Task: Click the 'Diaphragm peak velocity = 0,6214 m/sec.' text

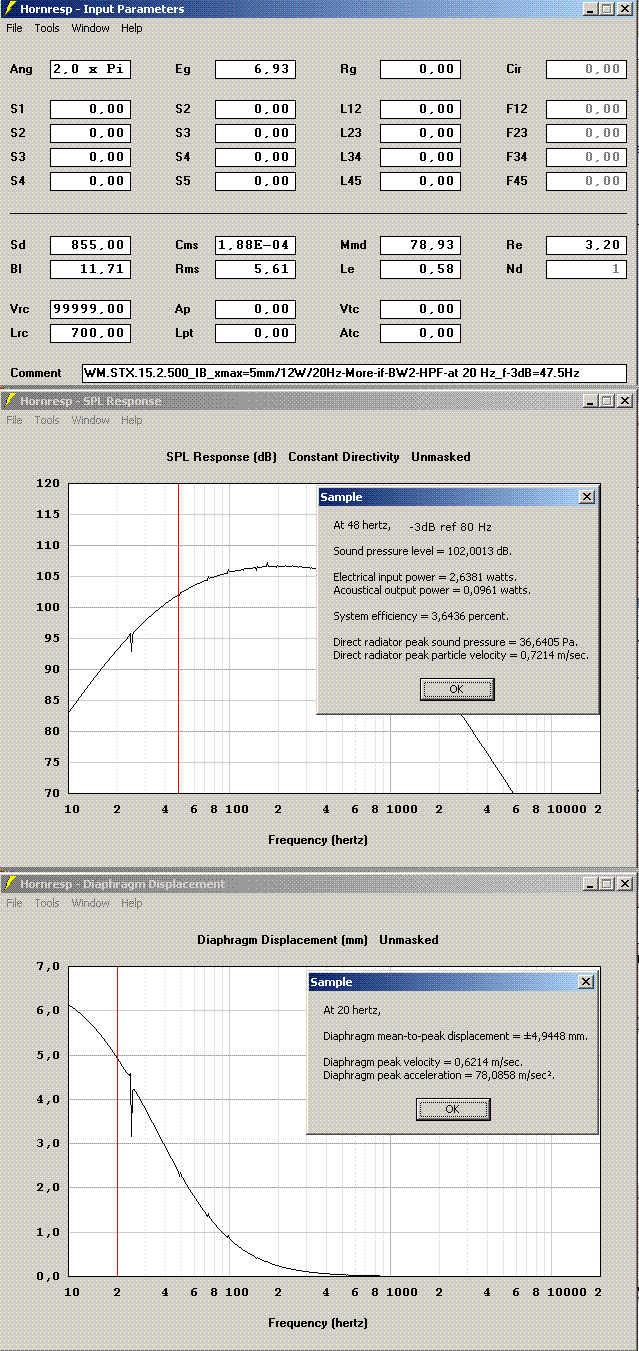Action: tap(423, 1061)
